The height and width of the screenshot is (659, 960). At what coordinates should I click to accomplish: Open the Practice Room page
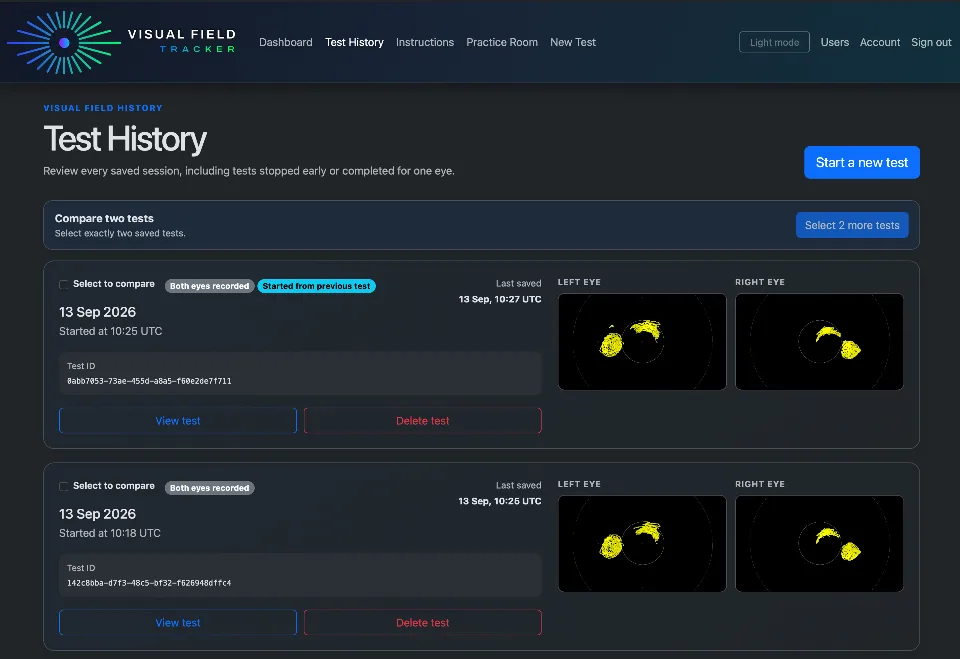501,42
